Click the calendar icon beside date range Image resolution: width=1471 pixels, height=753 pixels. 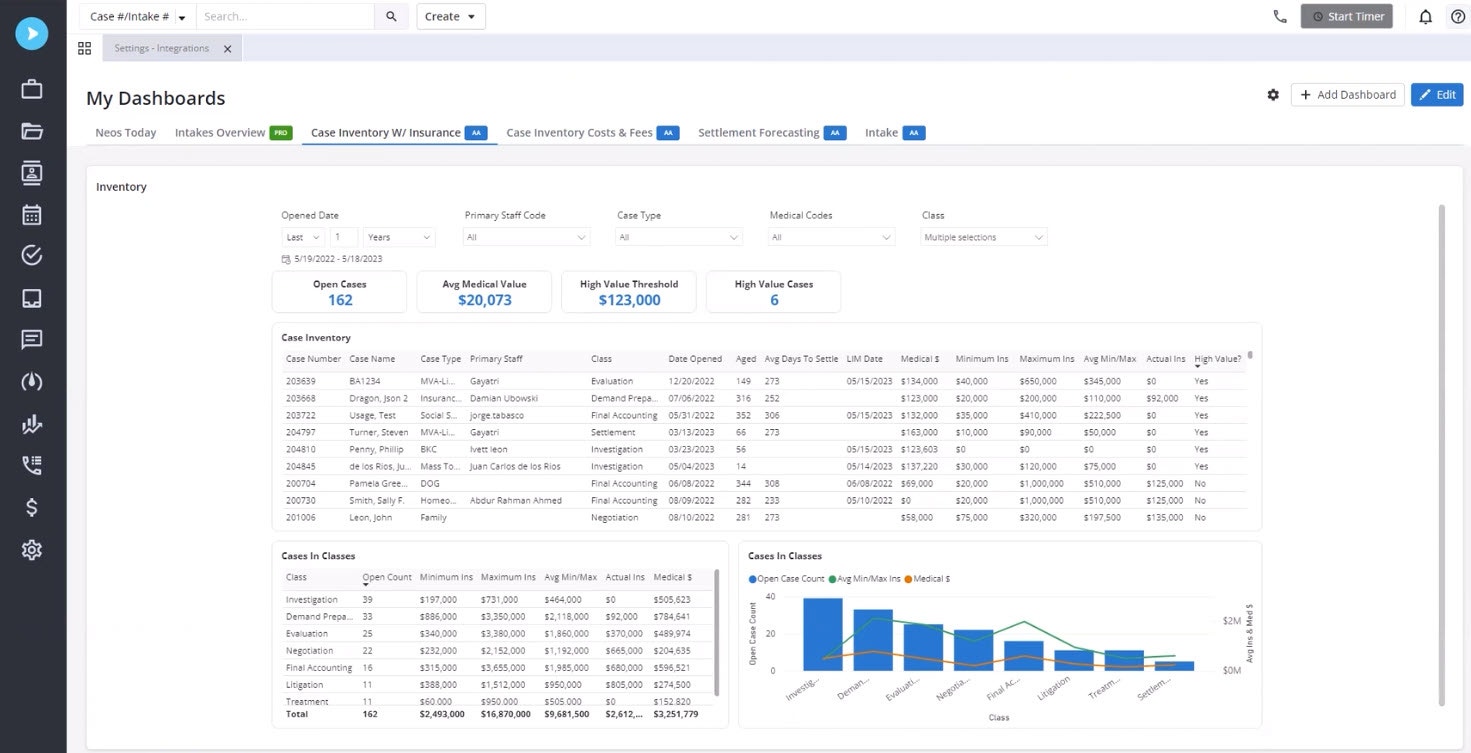(x=286, y=259)
